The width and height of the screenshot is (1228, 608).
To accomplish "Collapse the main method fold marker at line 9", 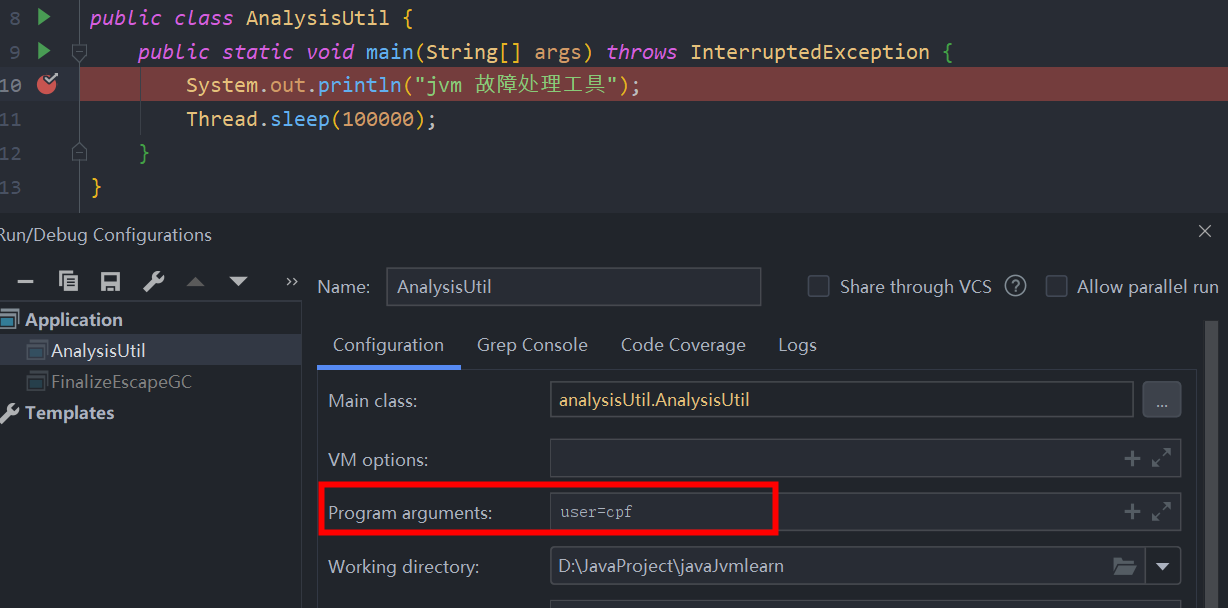I will (80, 51).
